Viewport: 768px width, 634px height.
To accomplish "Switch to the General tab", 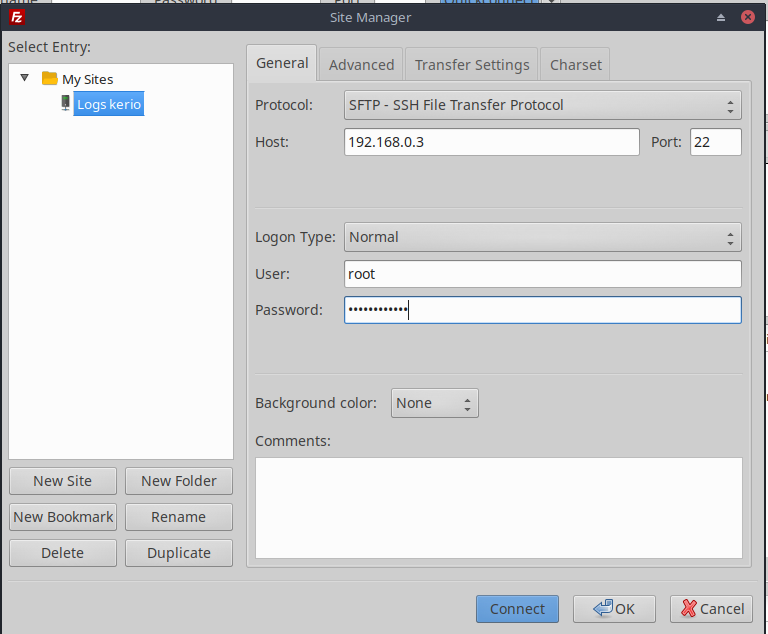I will [282, 63].
